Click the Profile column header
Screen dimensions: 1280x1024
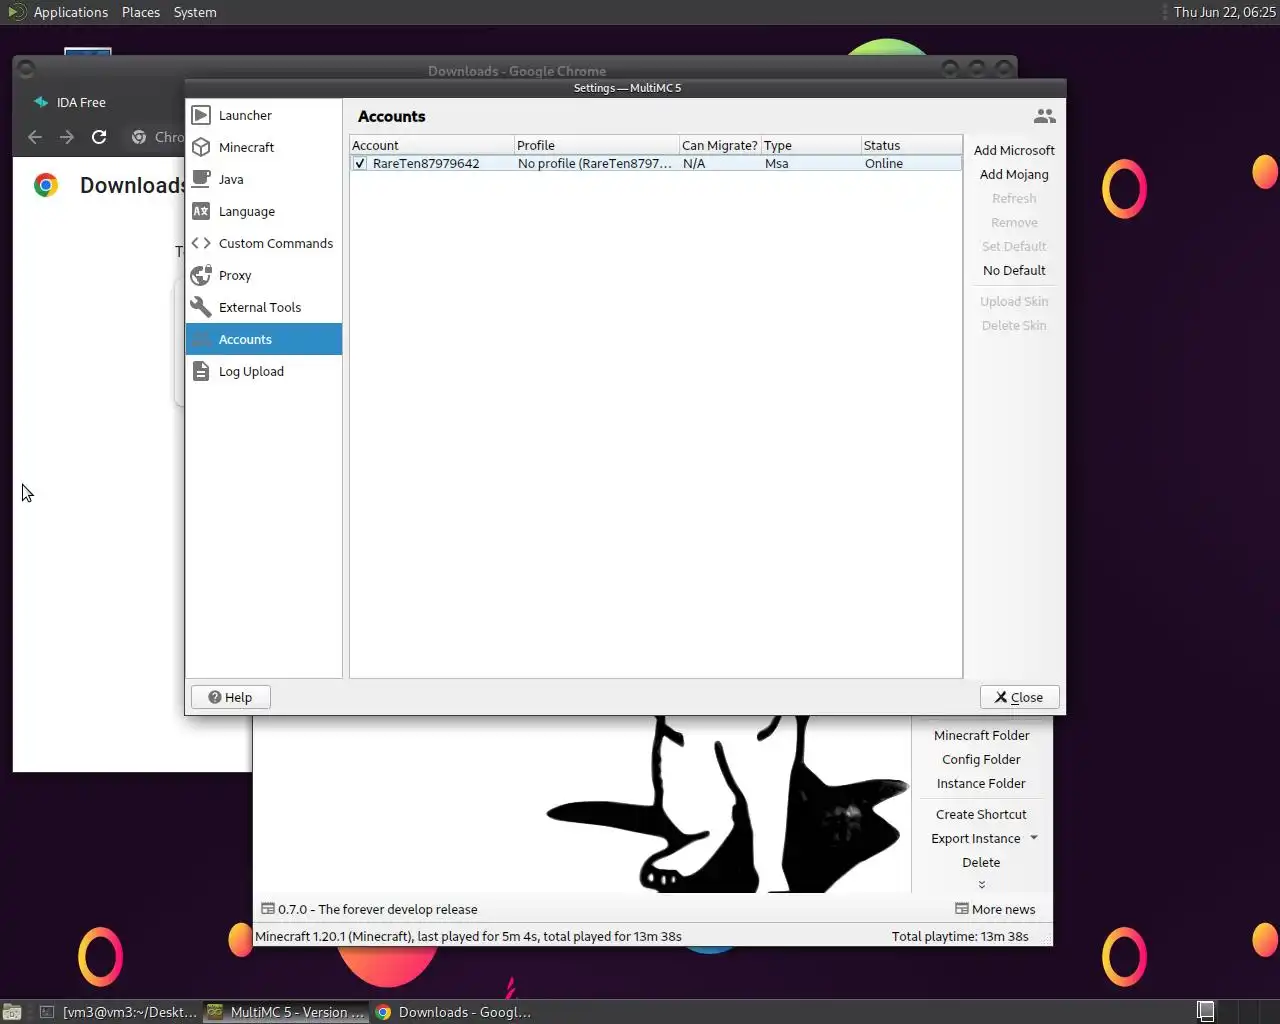597,145
